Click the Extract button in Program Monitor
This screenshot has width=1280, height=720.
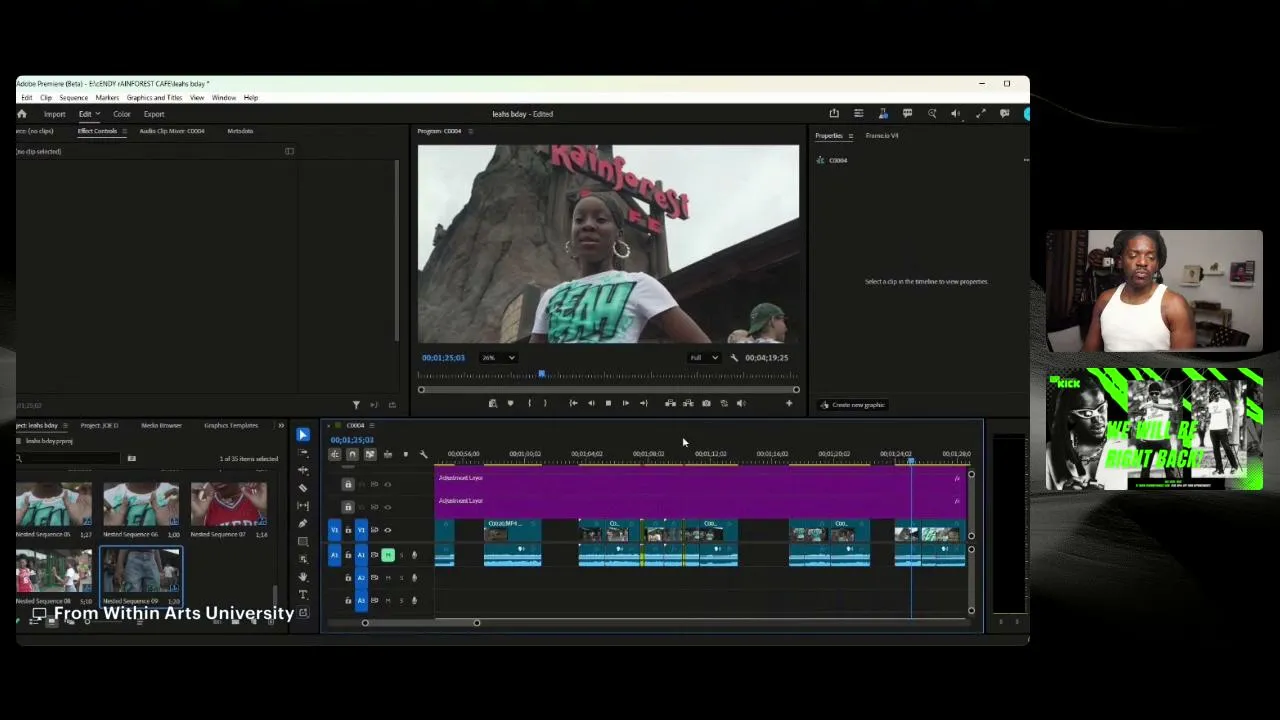688,404
